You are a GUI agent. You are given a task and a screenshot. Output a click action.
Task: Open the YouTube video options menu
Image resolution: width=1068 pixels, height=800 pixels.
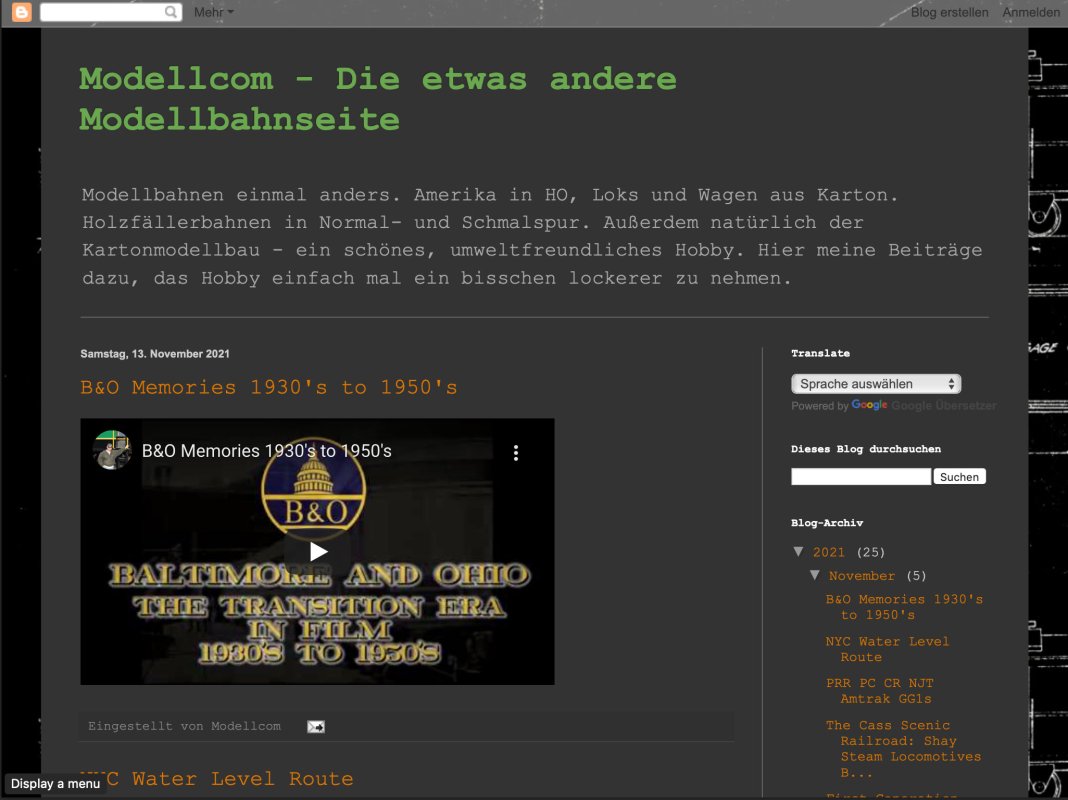click(x=516, y=453)
